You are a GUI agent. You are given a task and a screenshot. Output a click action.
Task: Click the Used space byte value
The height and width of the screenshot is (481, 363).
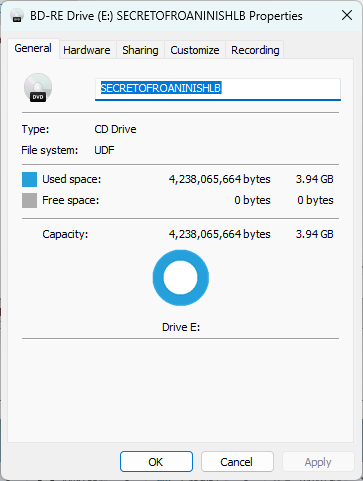coord(220,179)
